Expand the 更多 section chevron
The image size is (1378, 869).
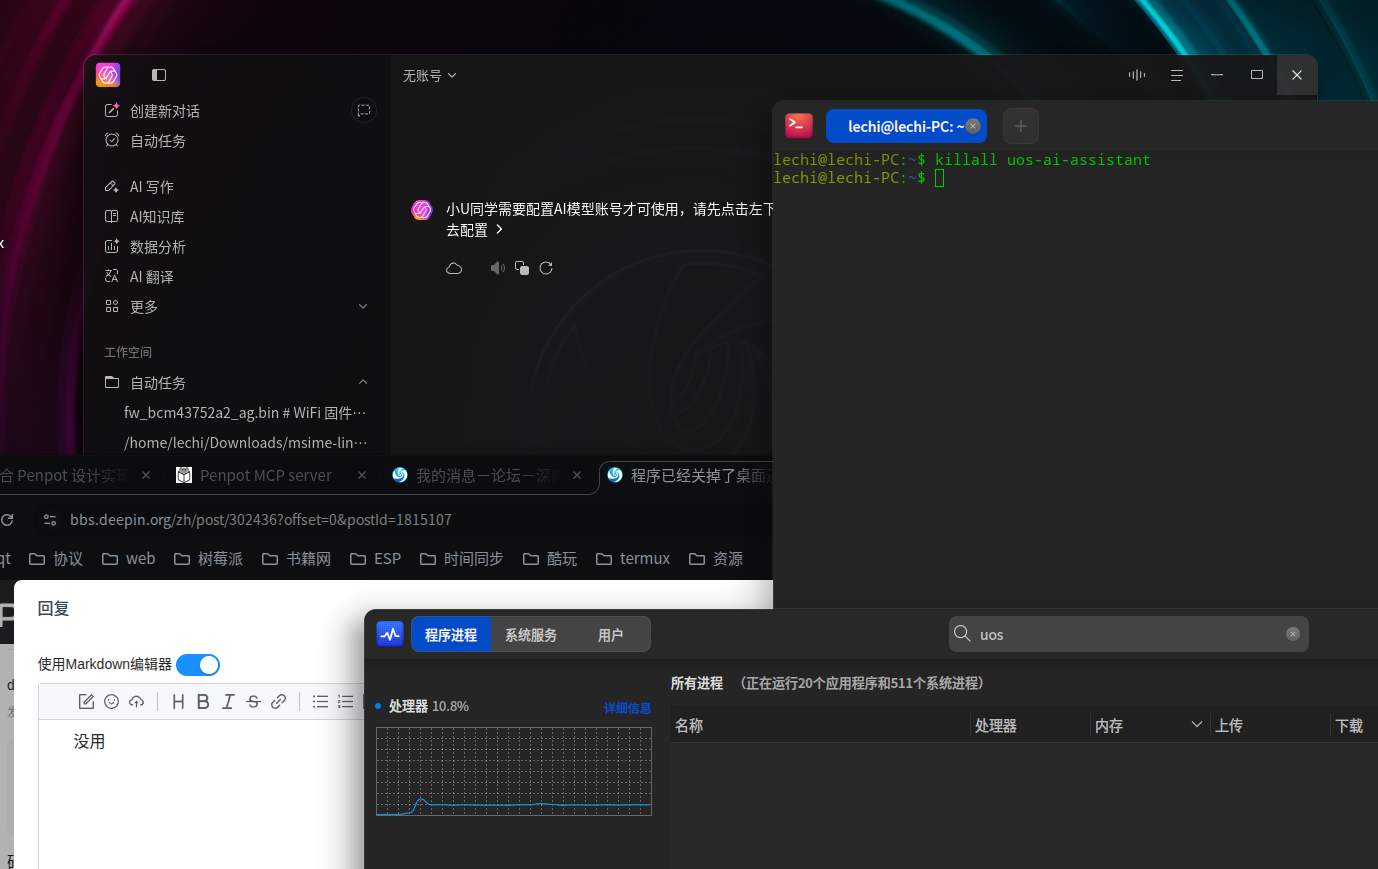coord(363,307)
